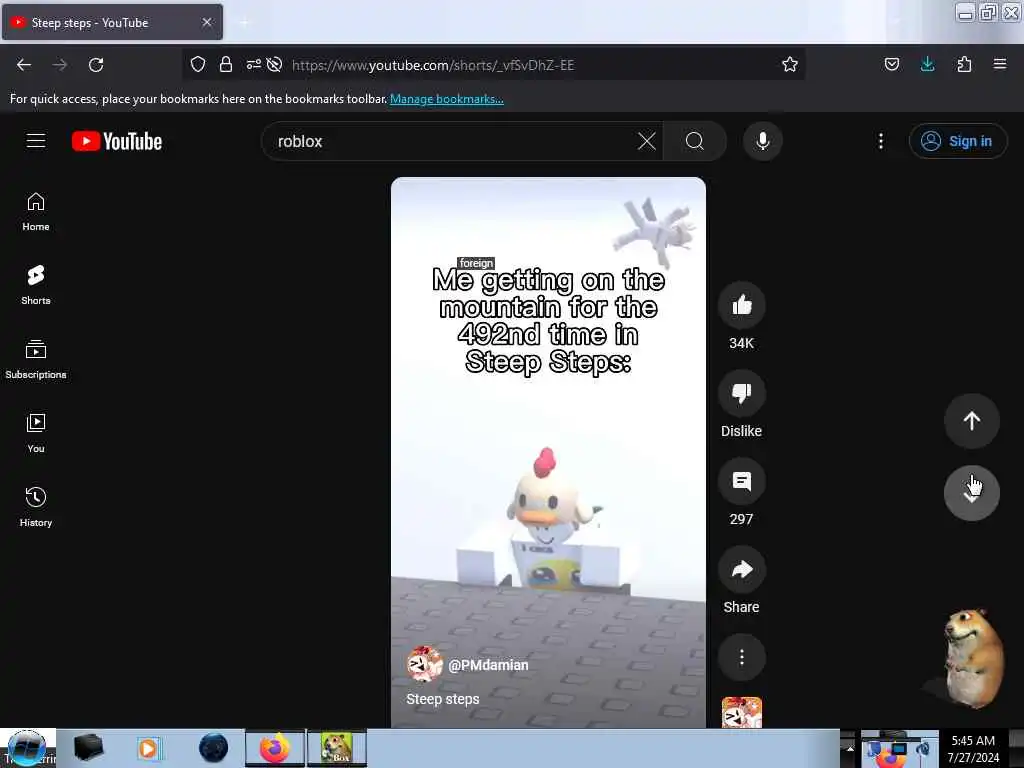Open the Manage bookmarks link
Viewport: 1024px width, 768px height.
point(447,99)
